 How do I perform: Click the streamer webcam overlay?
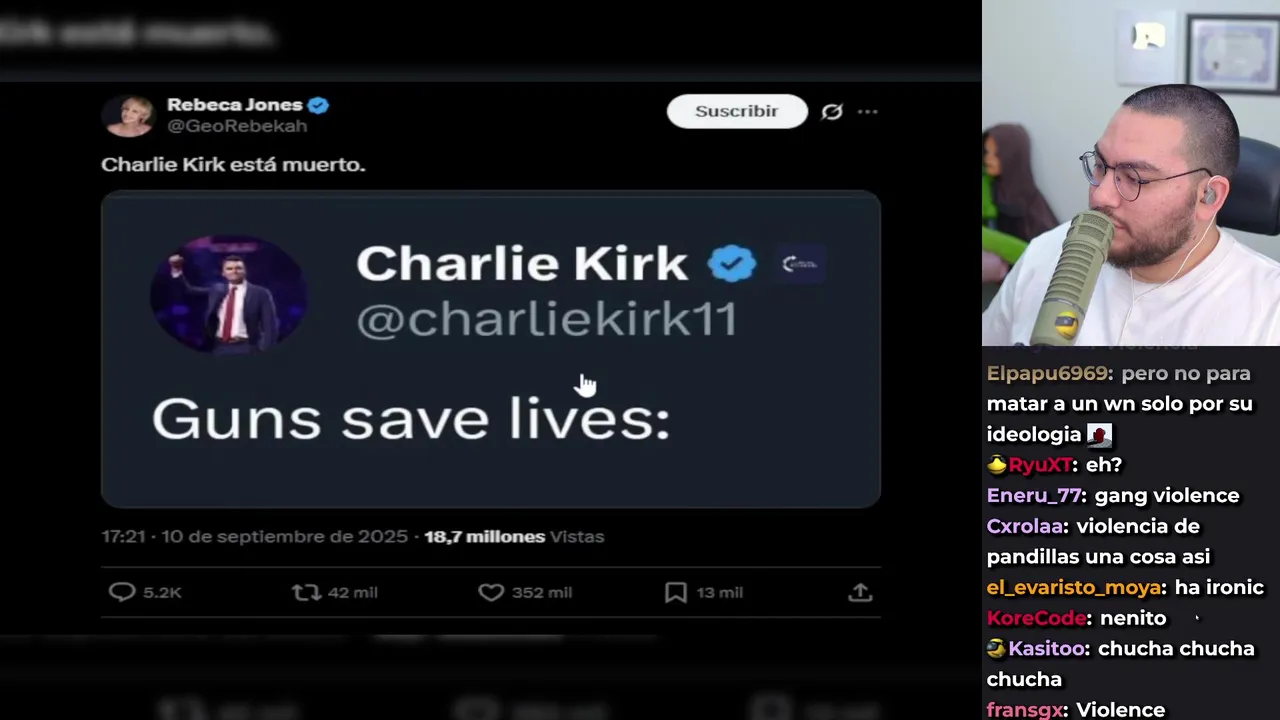[x=1131, y=173]
